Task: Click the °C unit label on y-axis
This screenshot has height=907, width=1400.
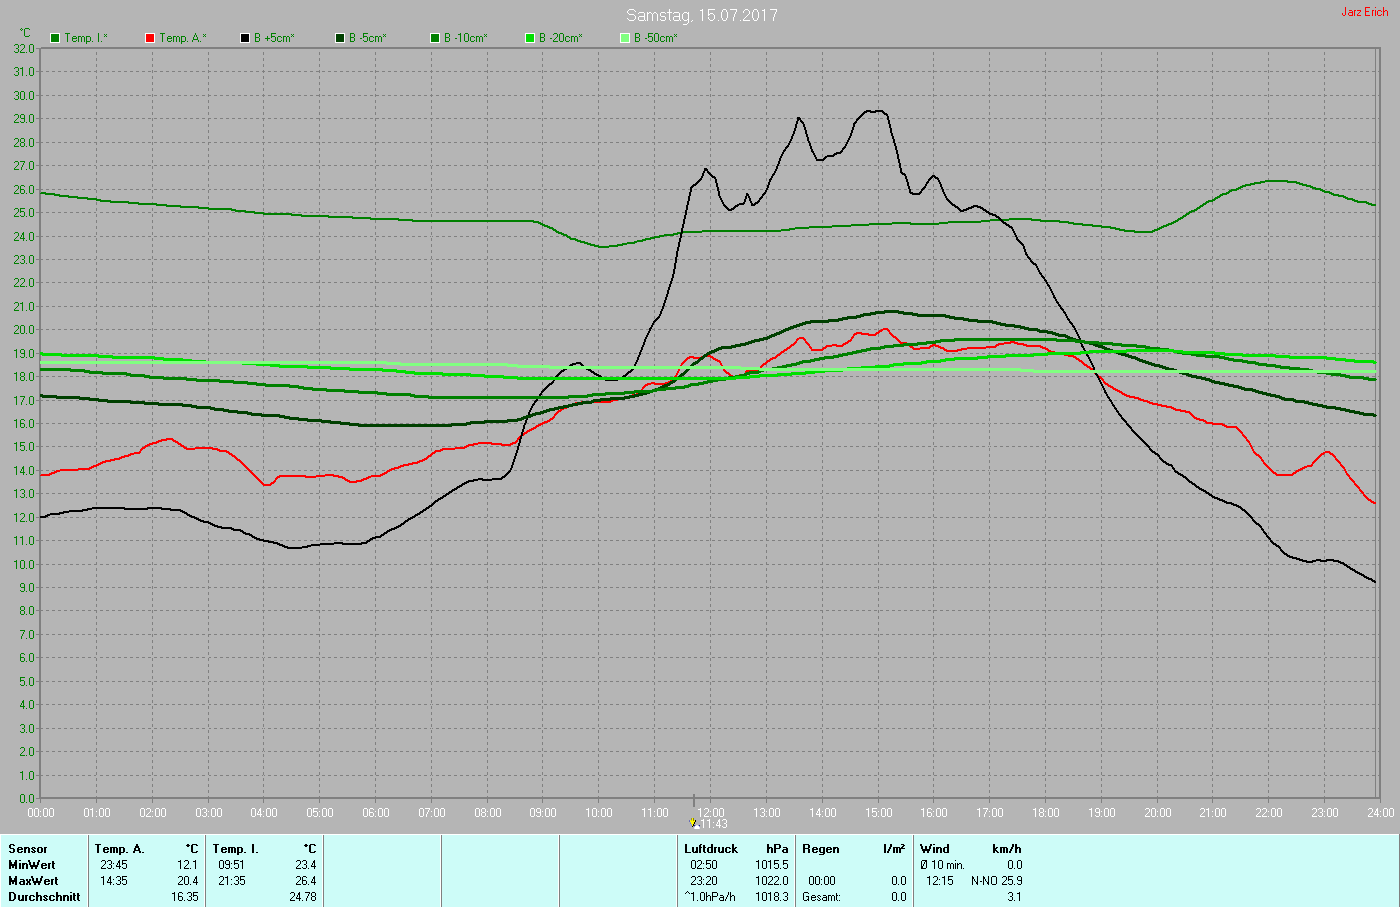Action: click(x=25, y=33)
